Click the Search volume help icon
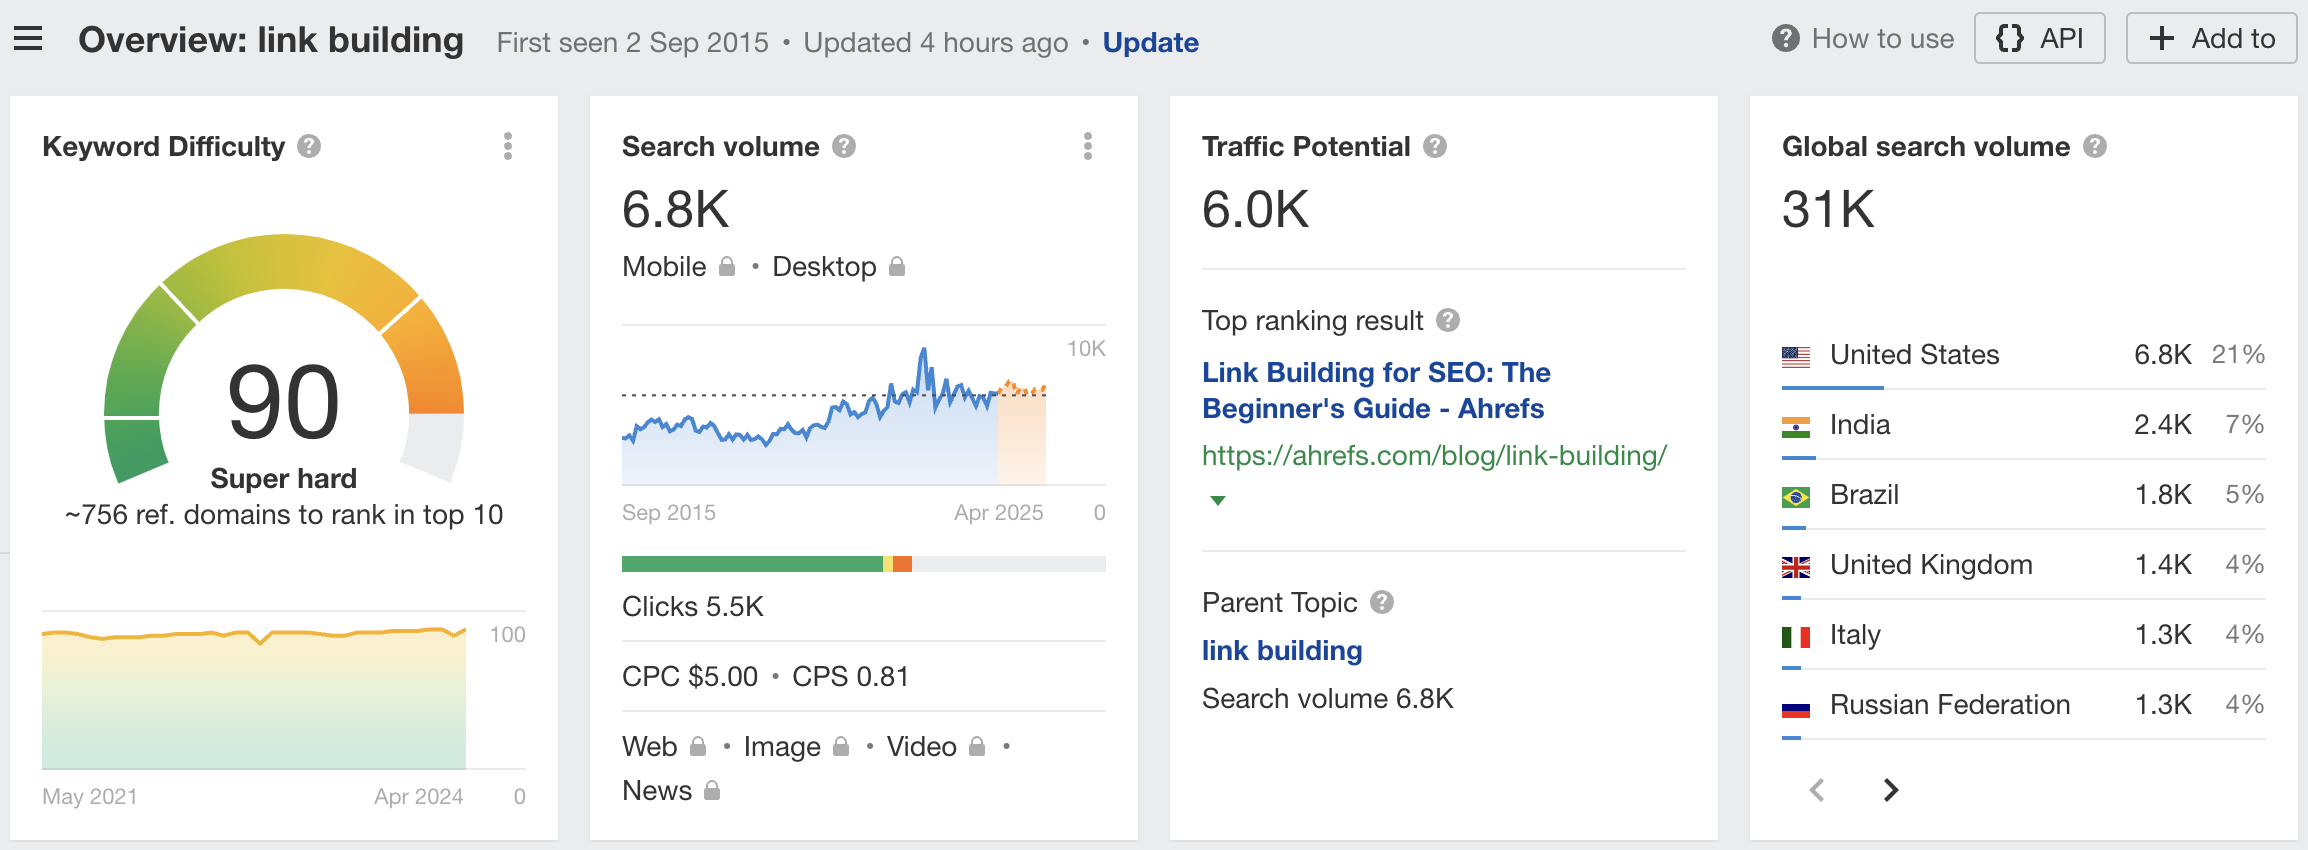This screenshot has width=2308, height=850. click(844, 147)
